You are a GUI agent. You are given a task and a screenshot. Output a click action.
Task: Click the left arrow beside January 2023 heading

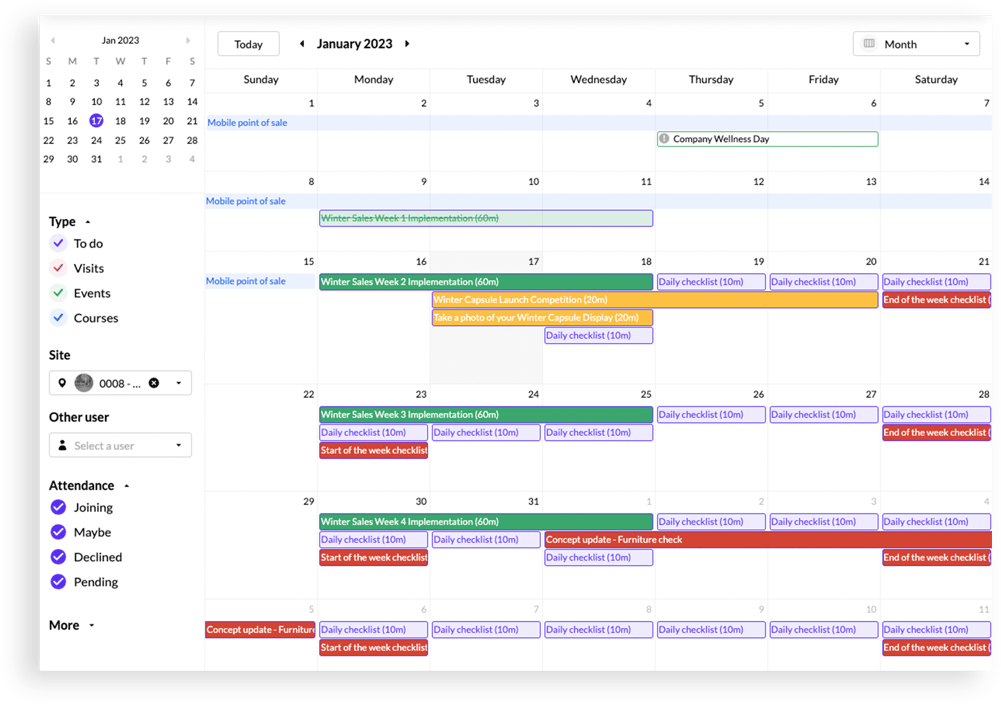[x=302, y=44]
